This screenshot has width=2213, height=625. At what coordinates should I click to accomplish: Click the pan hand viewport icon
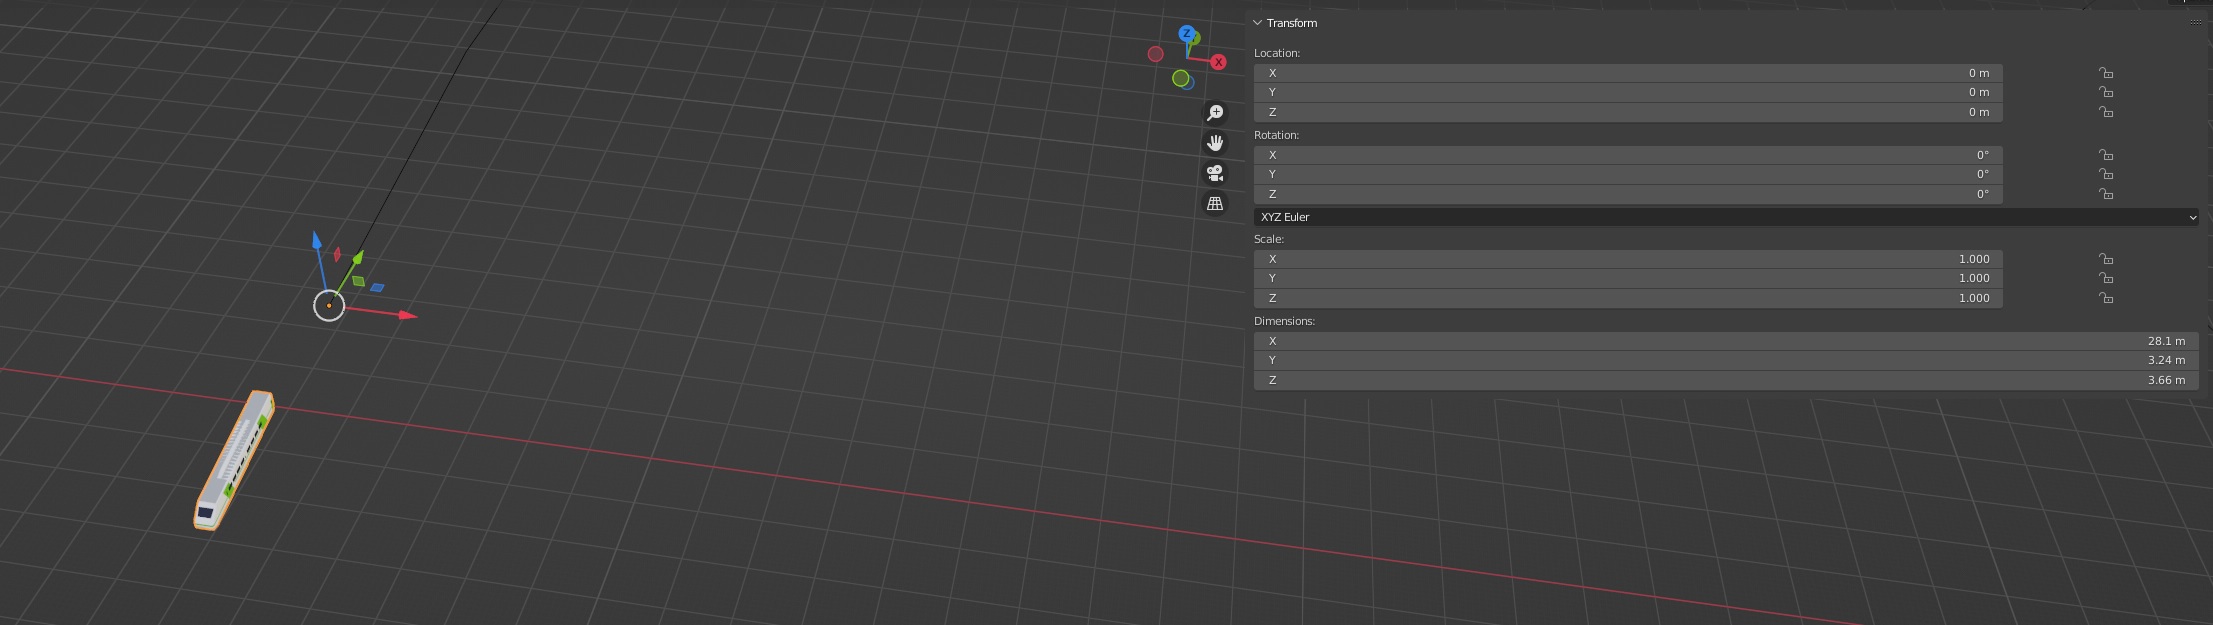[x=1215, y=143]
